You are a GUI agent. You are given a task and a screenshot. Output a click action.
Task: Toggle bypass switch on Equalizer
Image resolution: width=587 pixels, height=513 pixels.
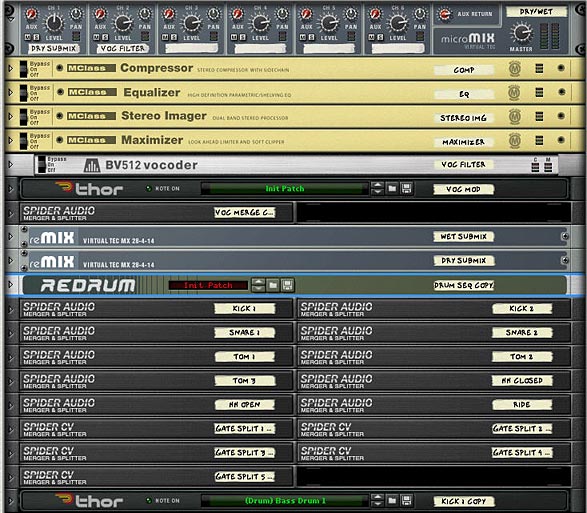[24, 93]
